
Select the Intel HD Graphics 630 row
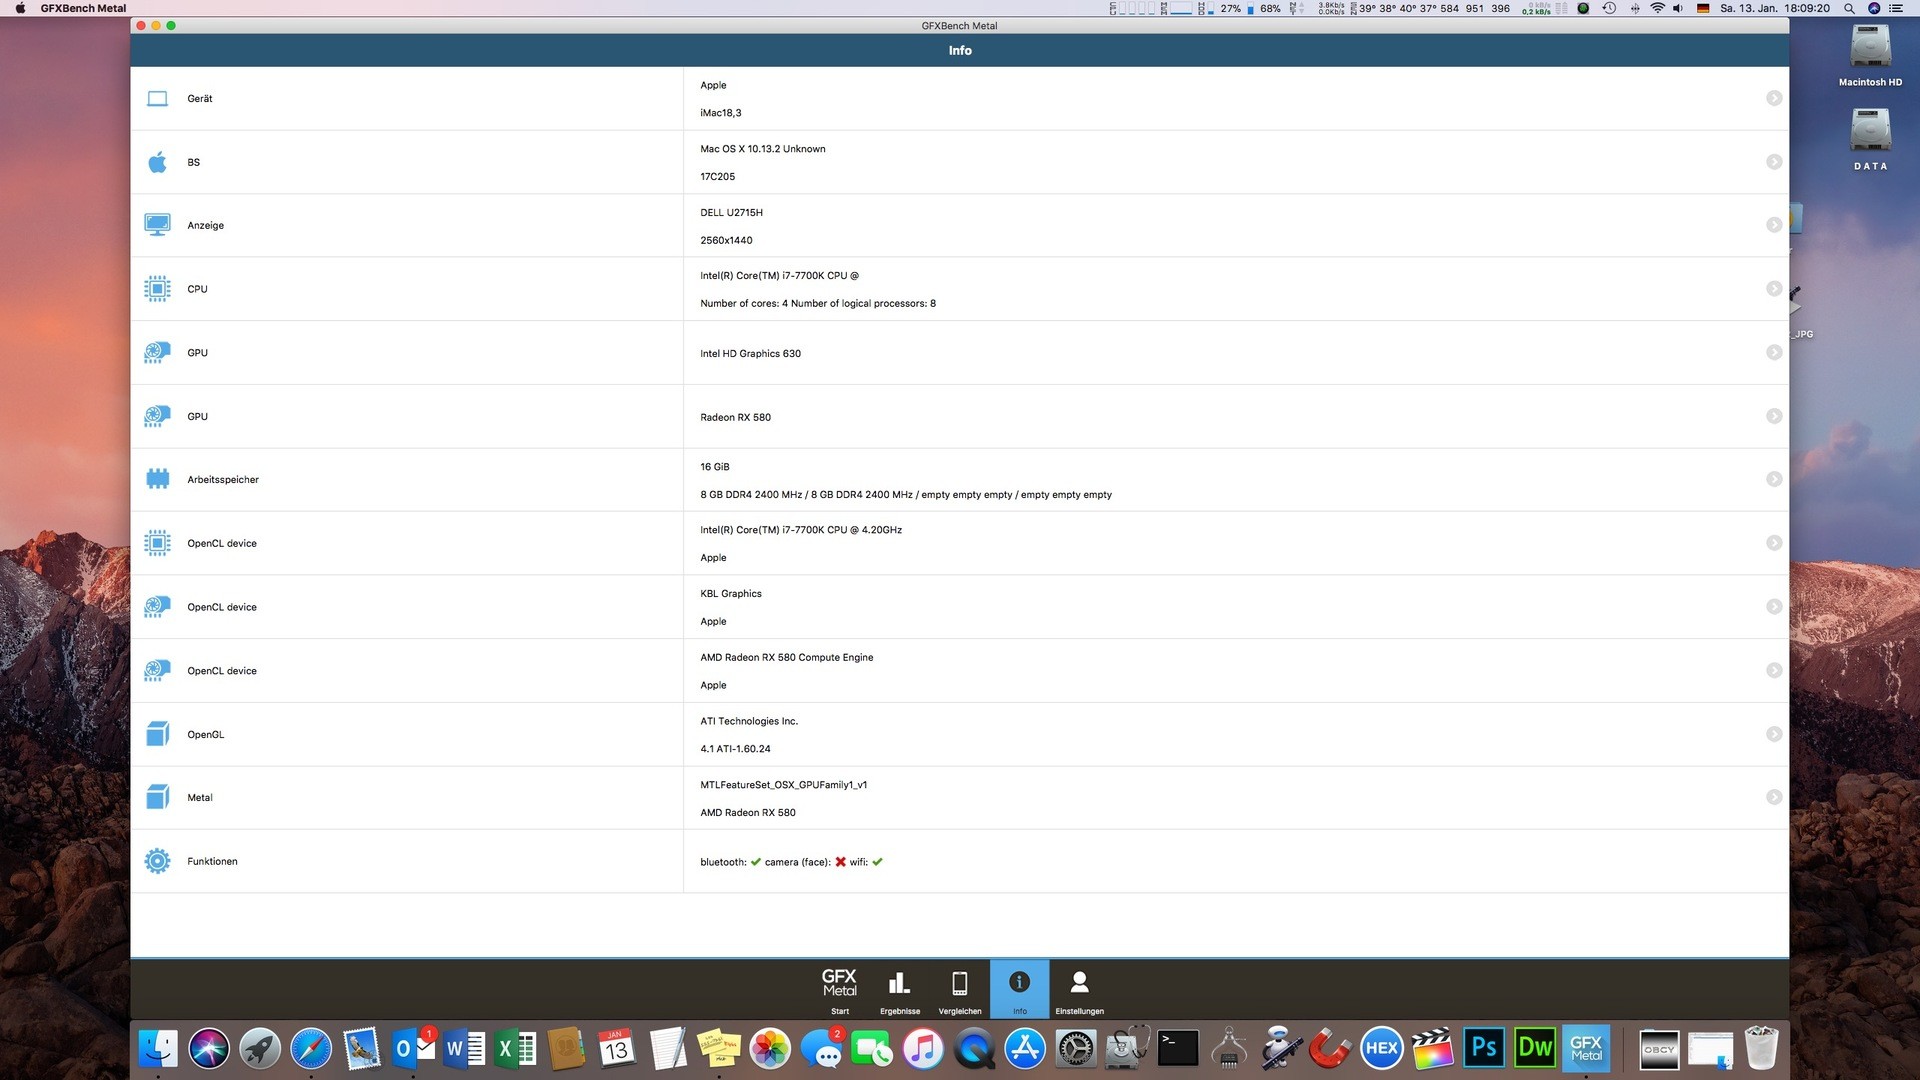click(x=750, y=353)
